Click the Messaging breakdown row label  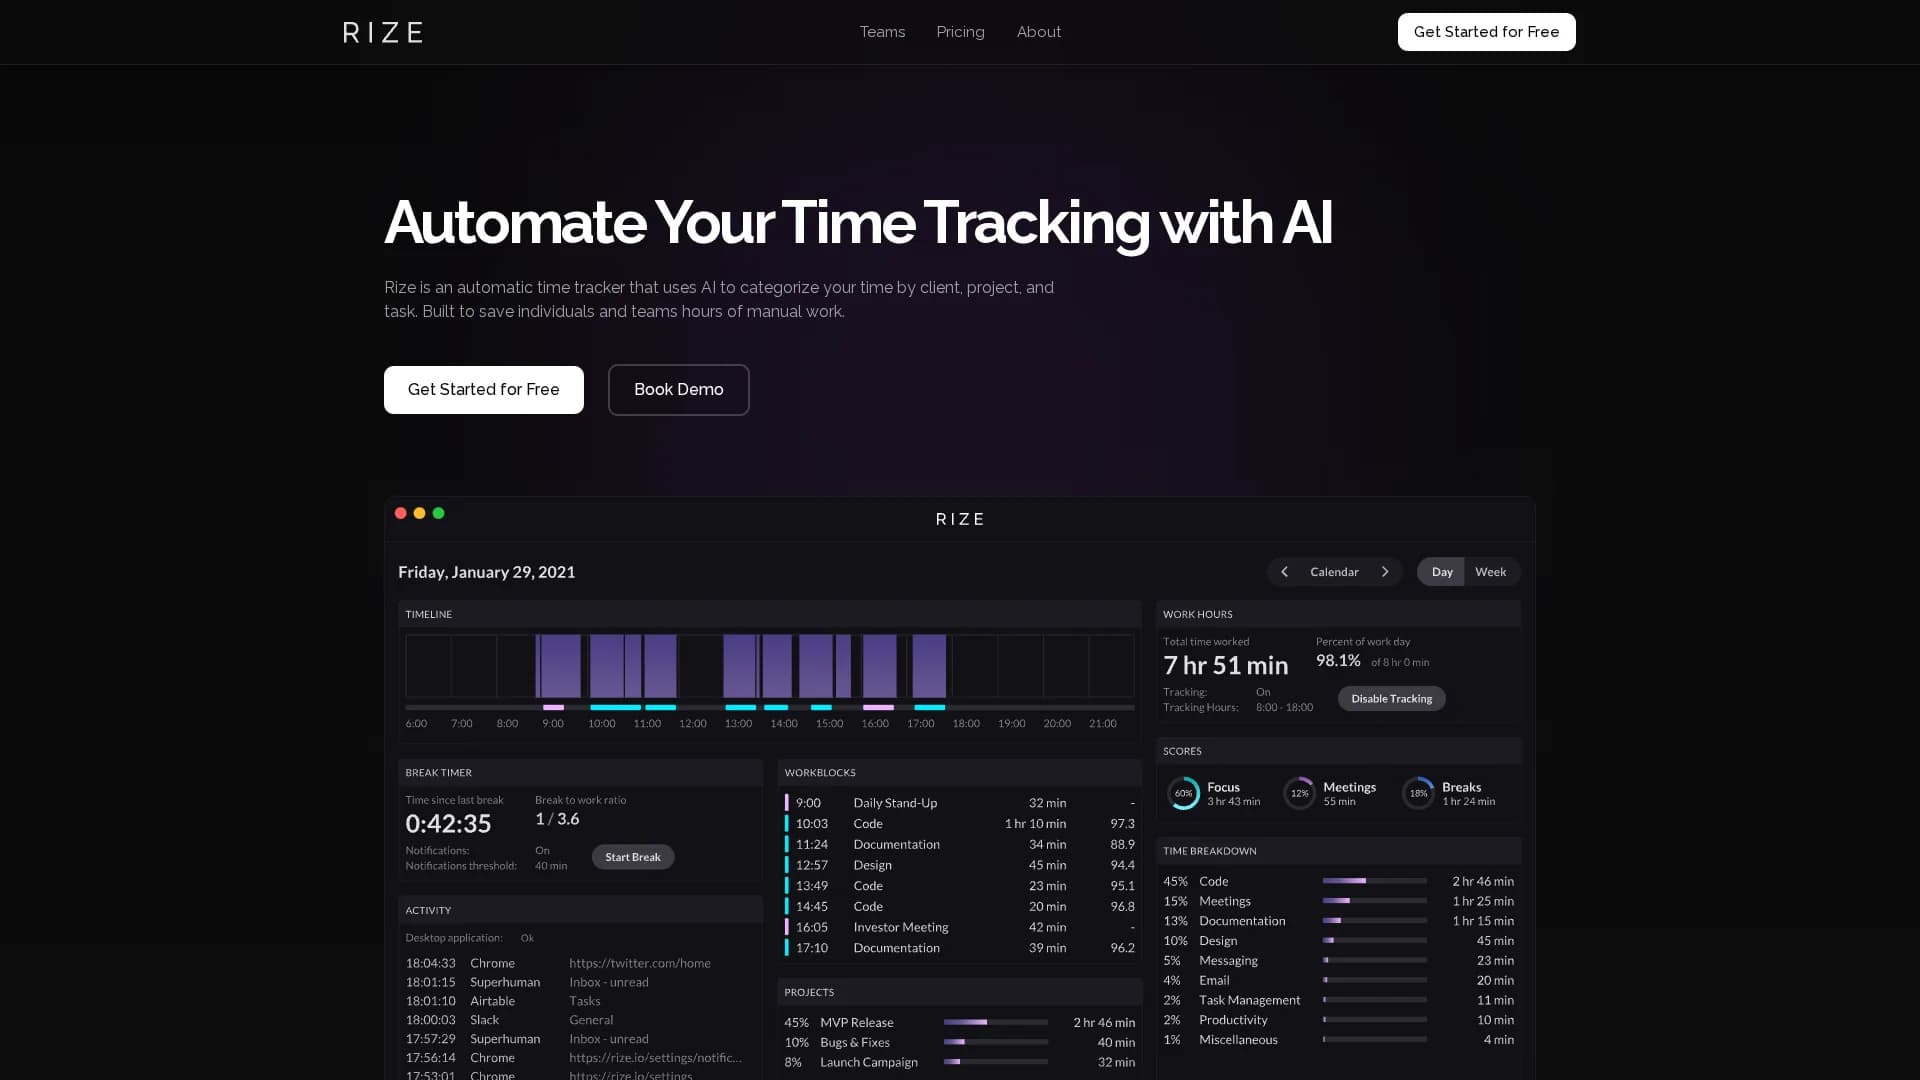(x=1228, y=961)
